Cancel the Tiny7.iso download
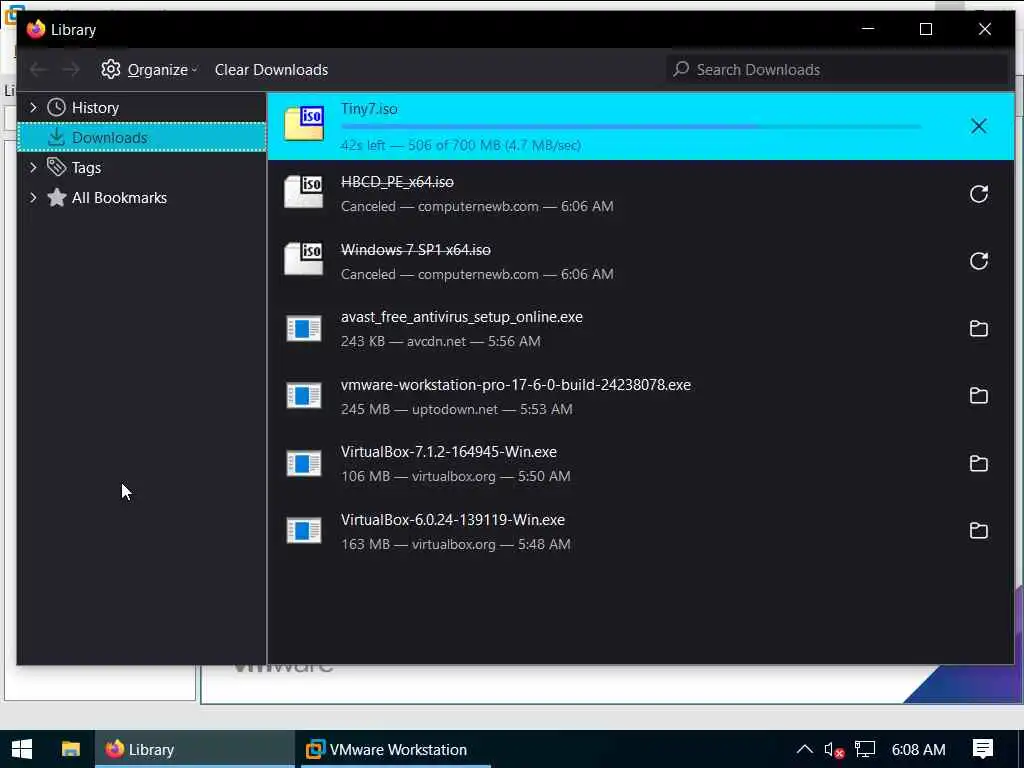Image resolution: width=1024 pixels, height=768 pixels. 978,126
